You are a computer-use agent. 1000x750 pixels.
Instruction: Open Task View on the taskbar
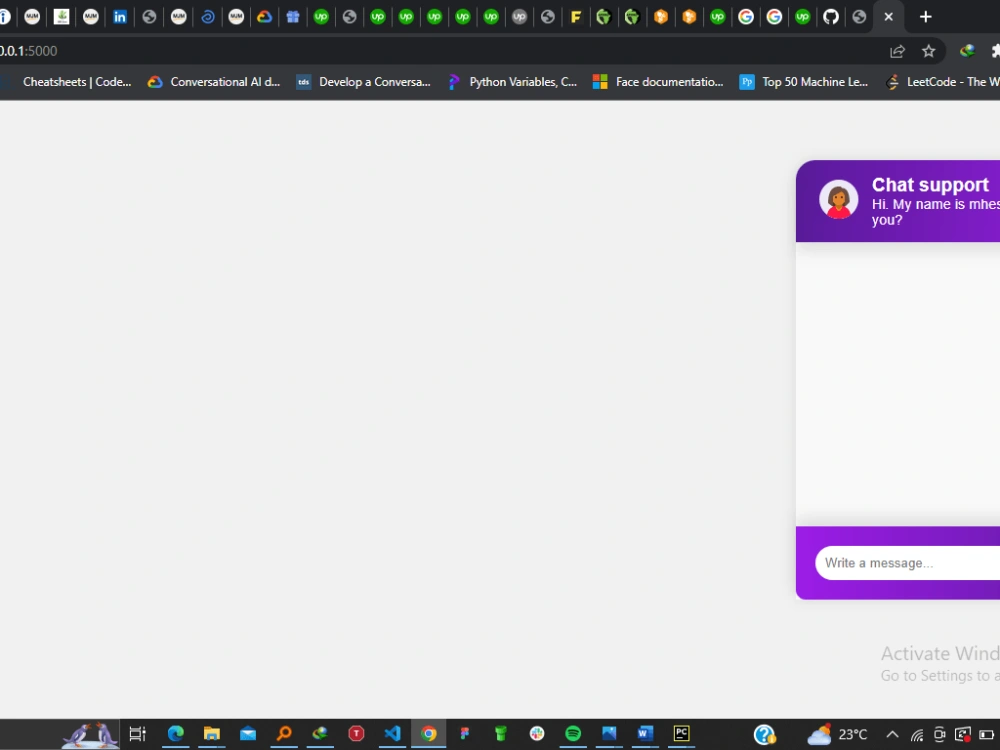coord(137,734)
